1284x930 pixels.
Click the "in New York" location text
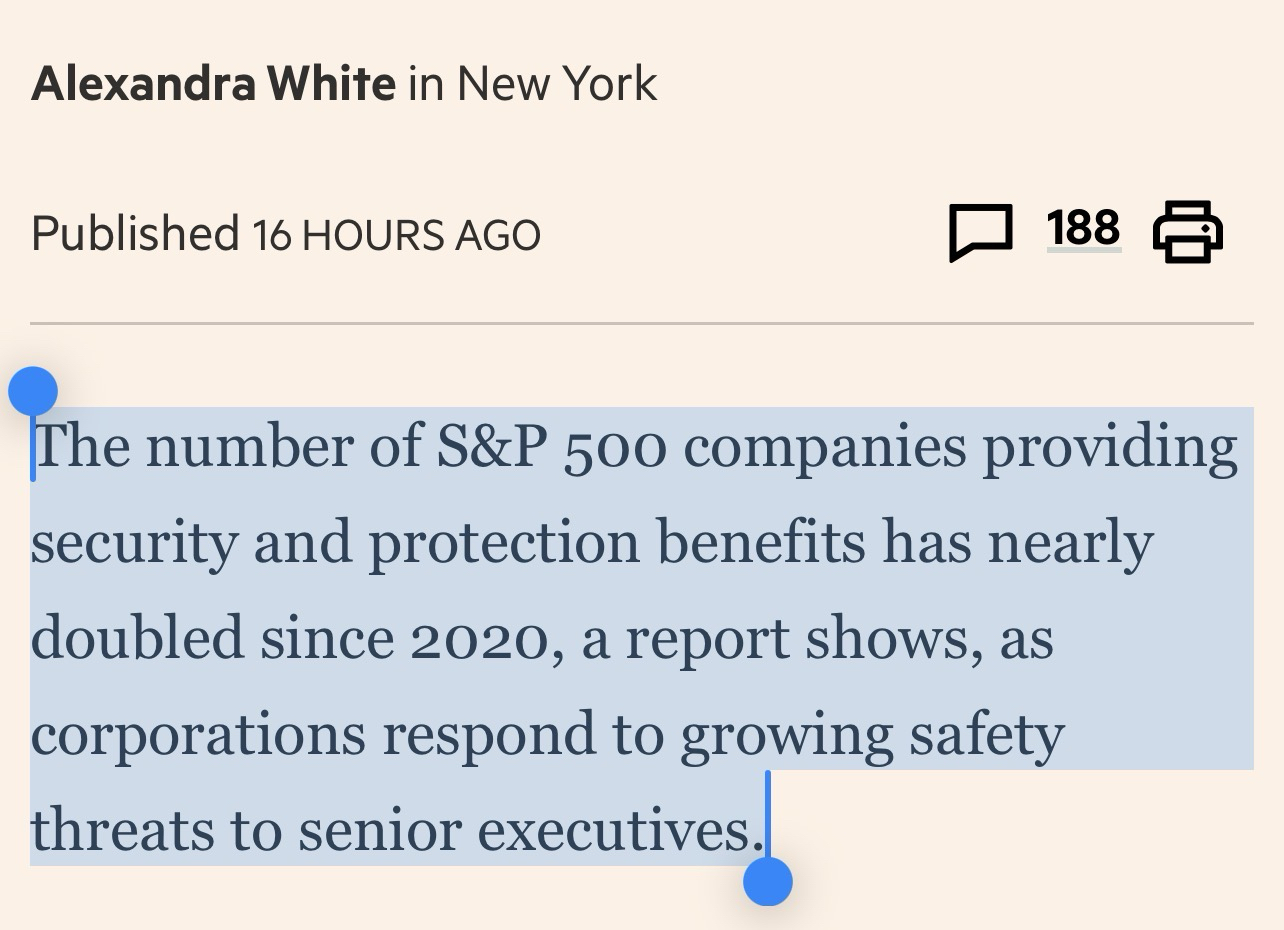pos(532,84)
